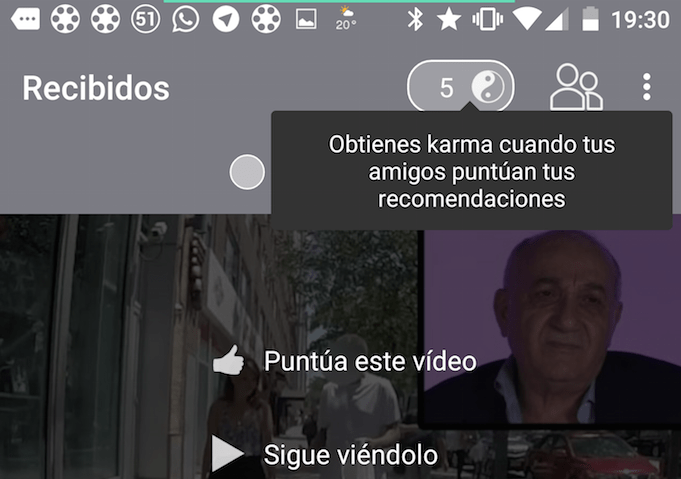Tap the image gallery notification icon

coord(306,20)
